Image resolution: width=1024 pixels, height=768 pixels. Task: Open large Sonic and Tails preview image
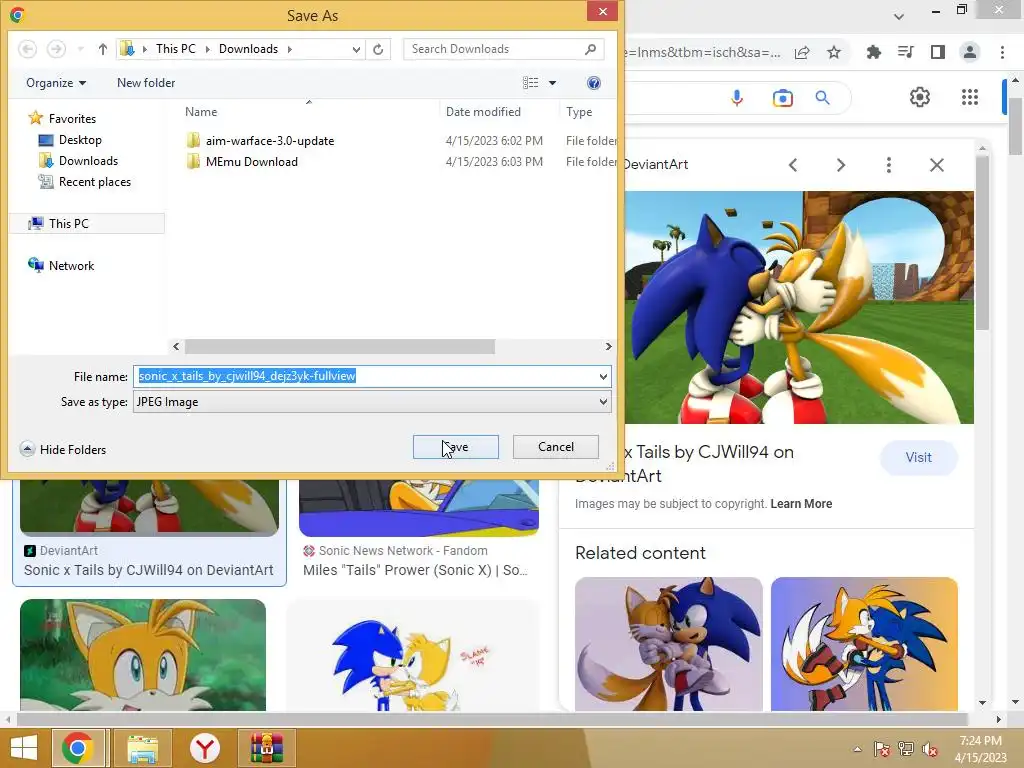coord(799,308)
